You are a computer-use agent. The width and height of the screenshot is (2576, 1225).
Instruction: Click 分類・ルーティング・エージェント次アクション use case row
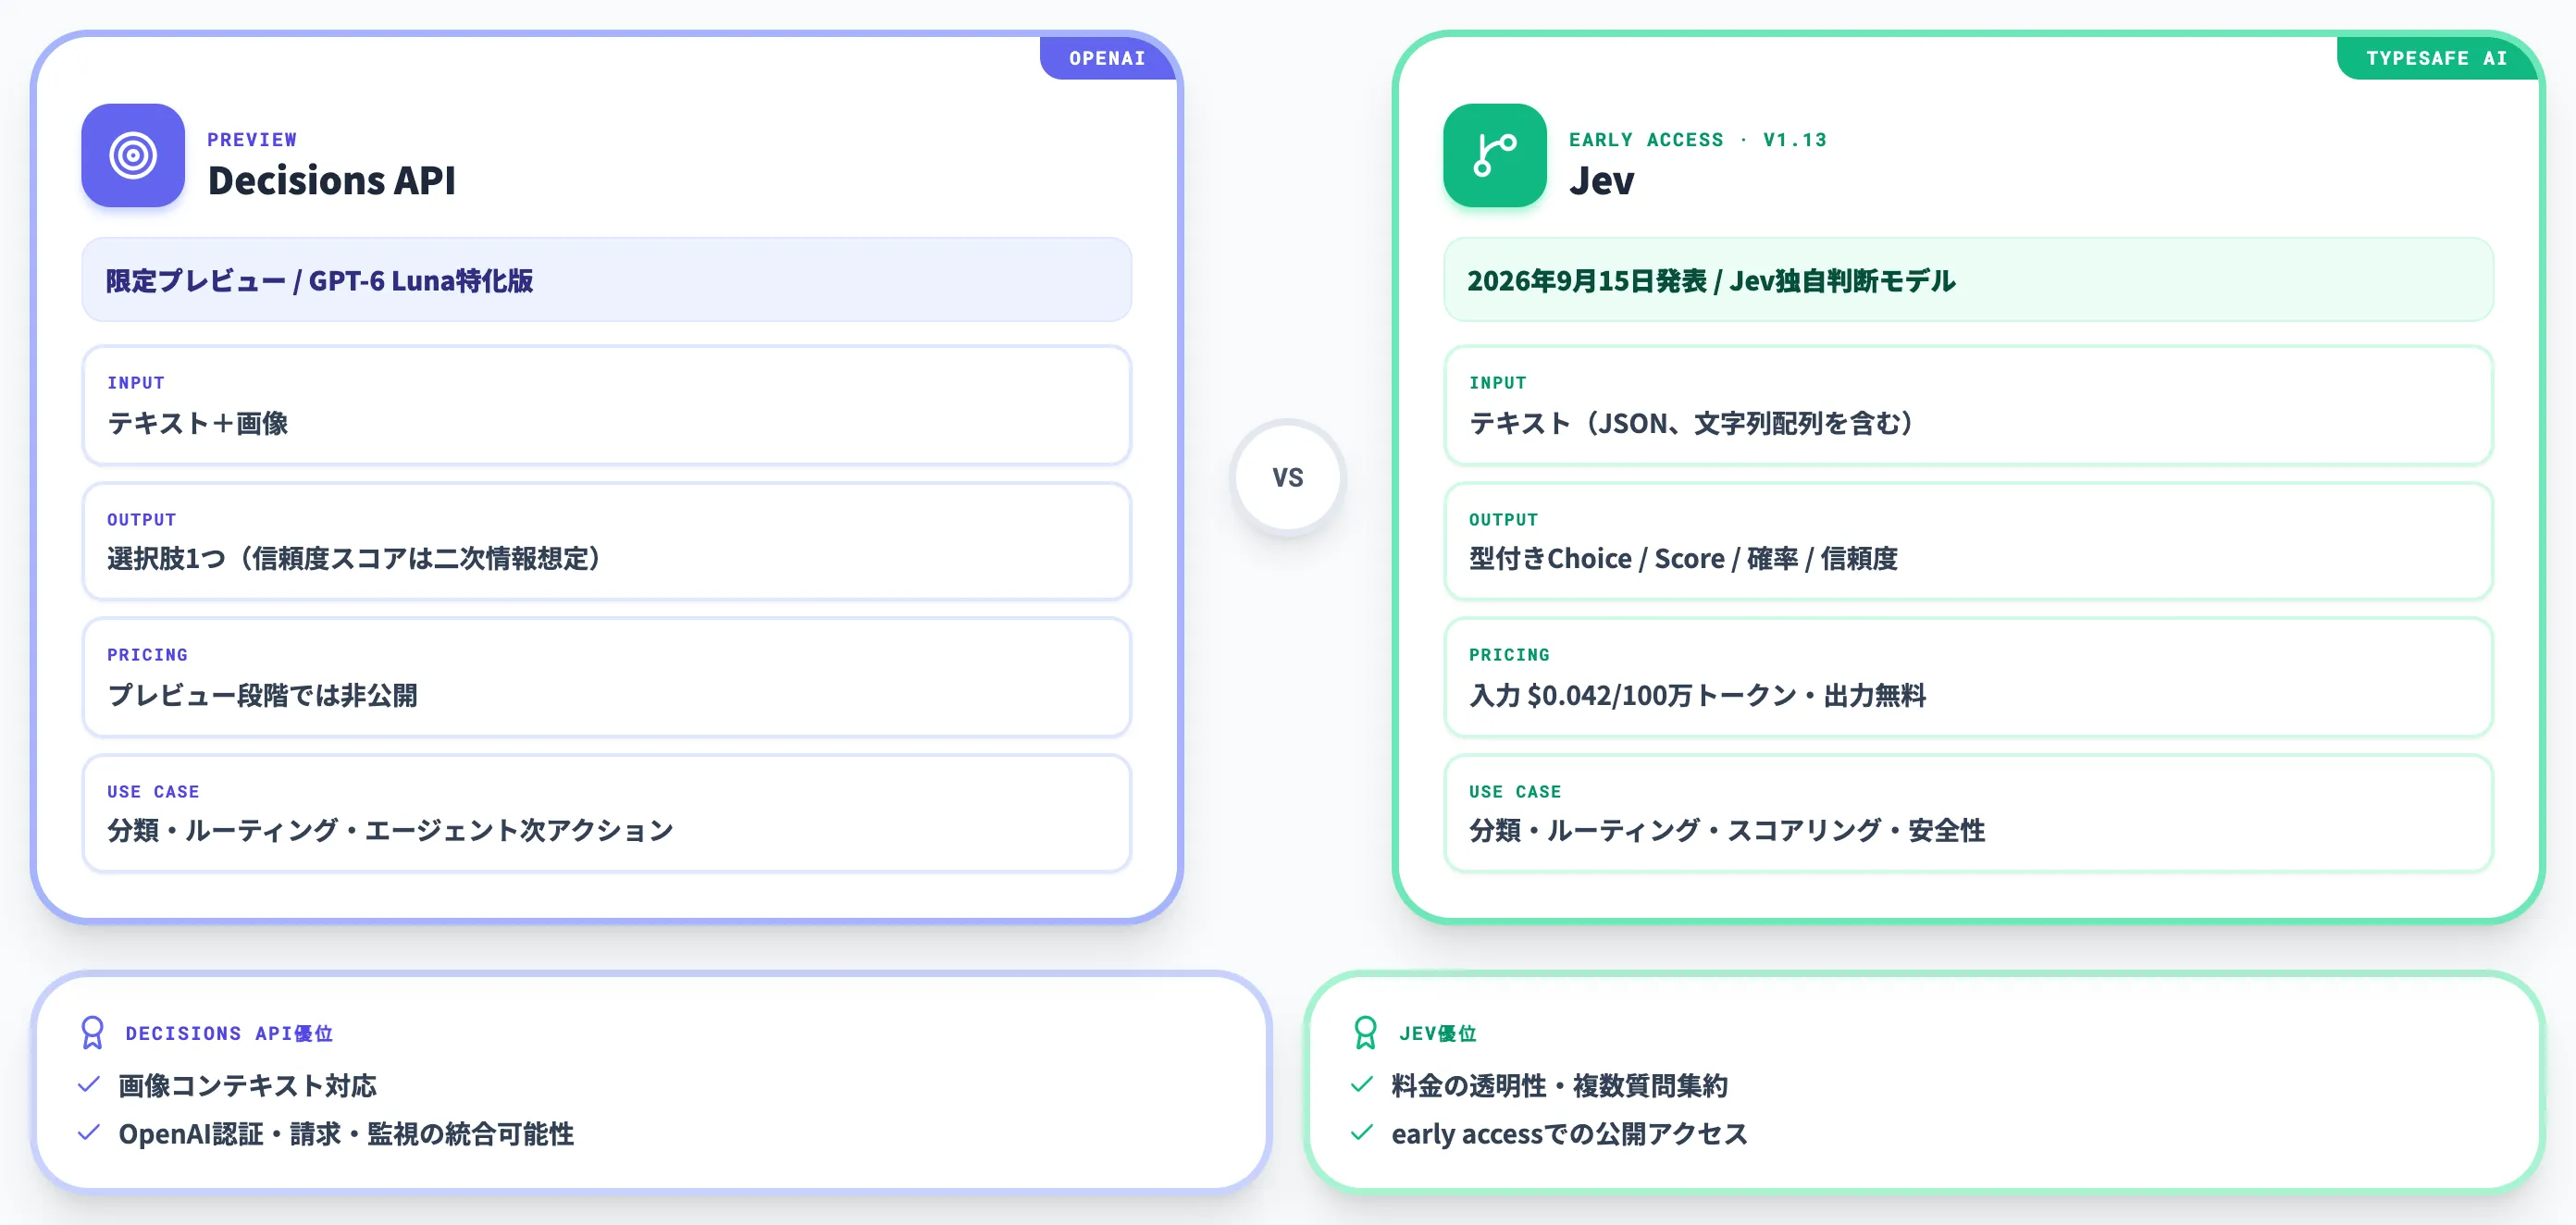(606, 813)
